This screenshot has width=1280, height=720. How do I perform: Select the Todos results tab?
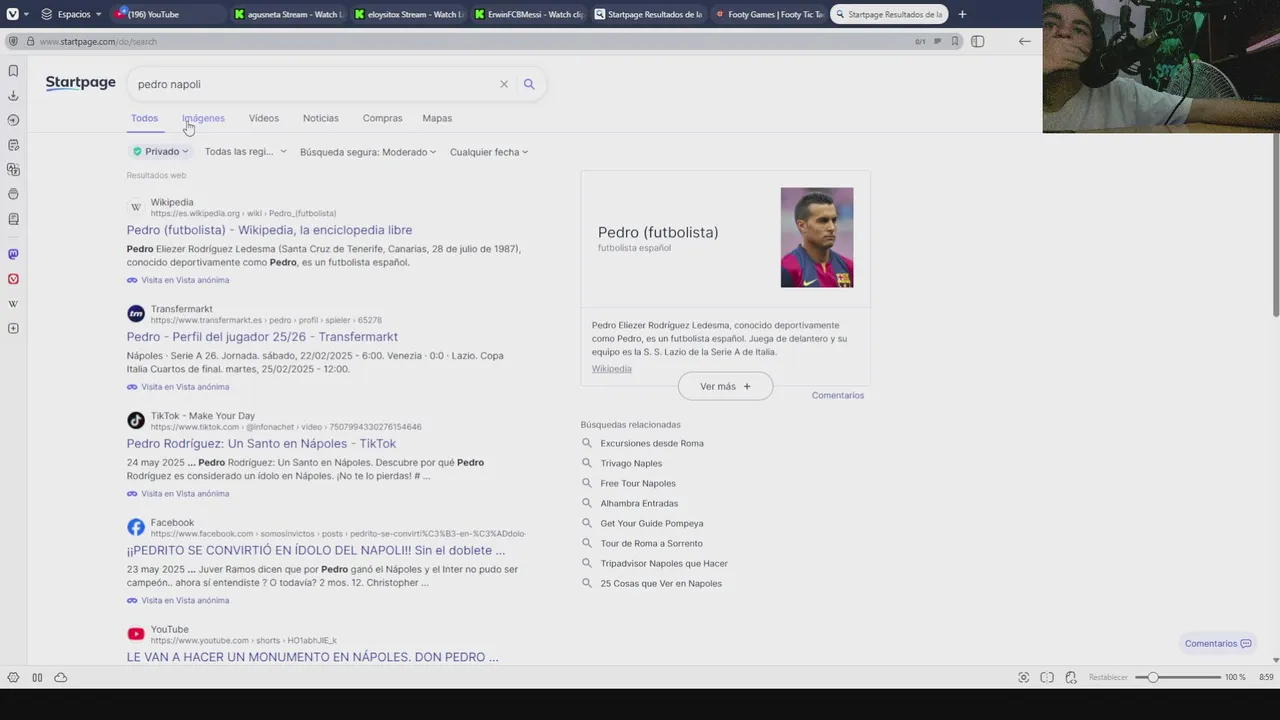[x=144, y=118]
